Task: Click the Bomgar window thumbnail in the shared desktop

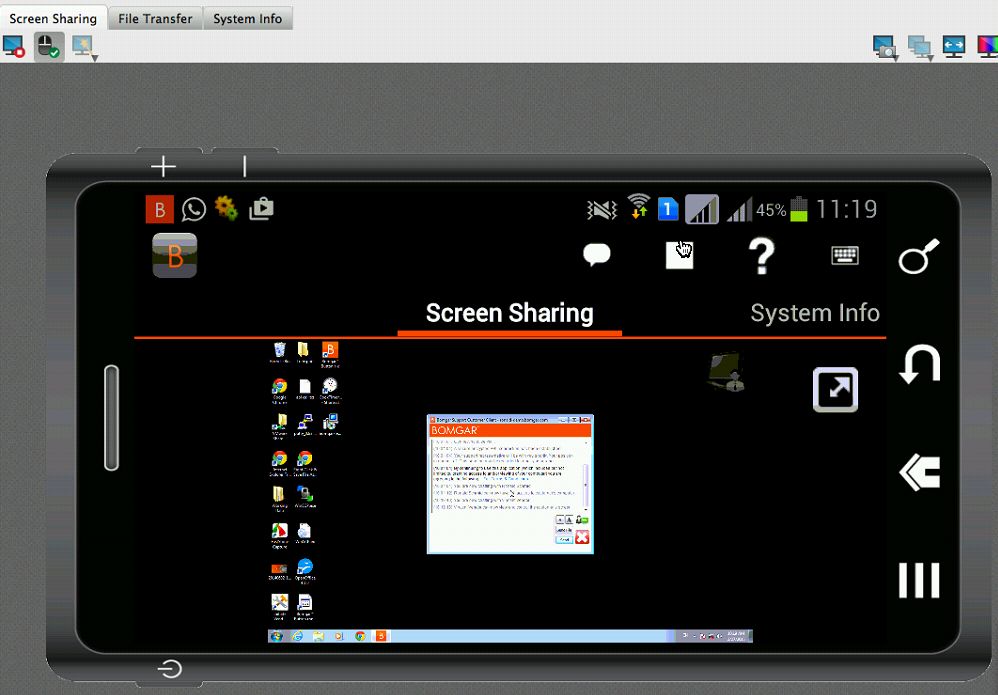Action: (x=510, y=484)
